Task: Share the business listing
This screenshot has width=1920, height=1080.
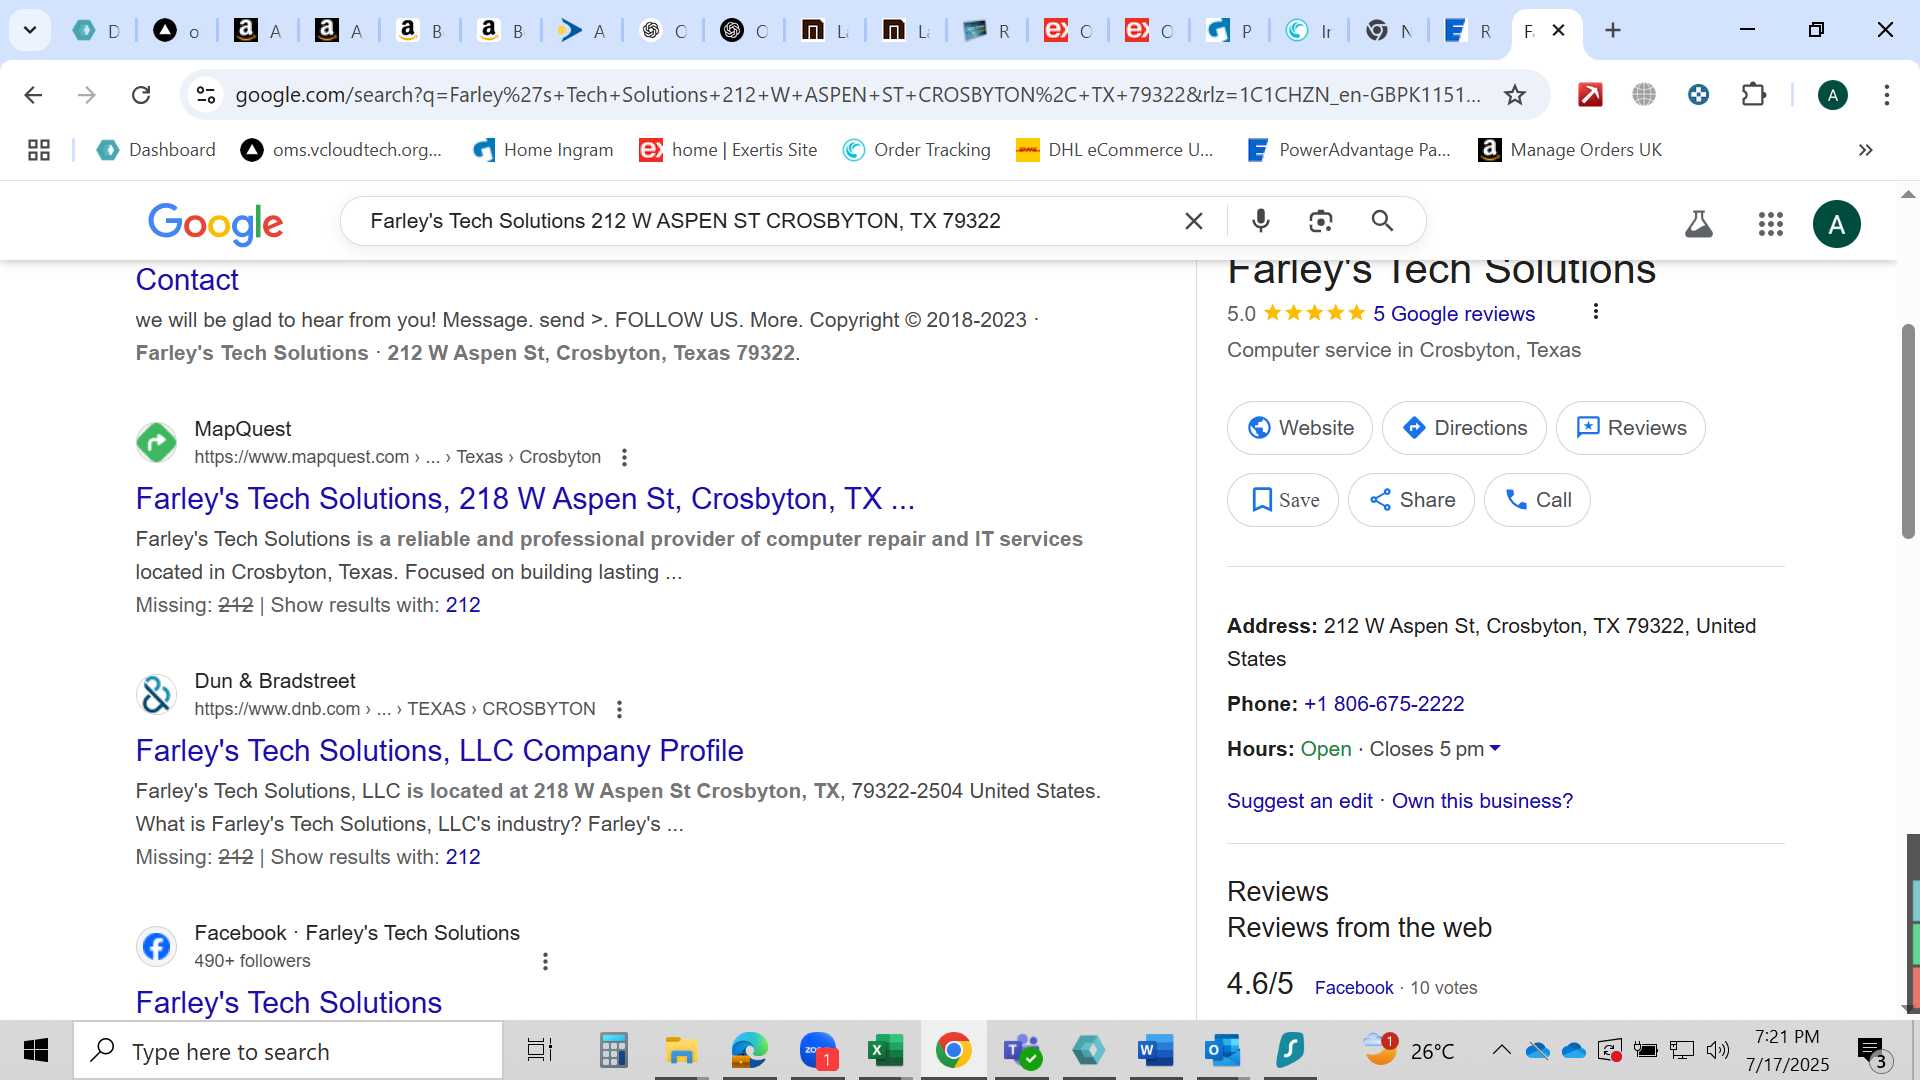Action: (1411, 500)
